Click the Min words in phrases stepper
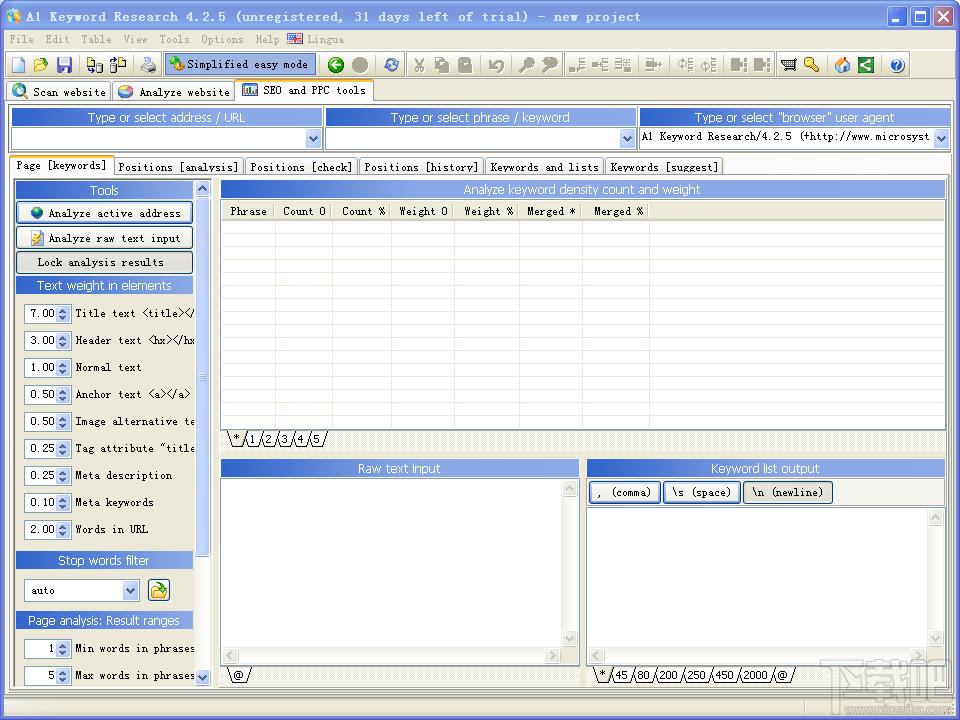 point(62,648)
